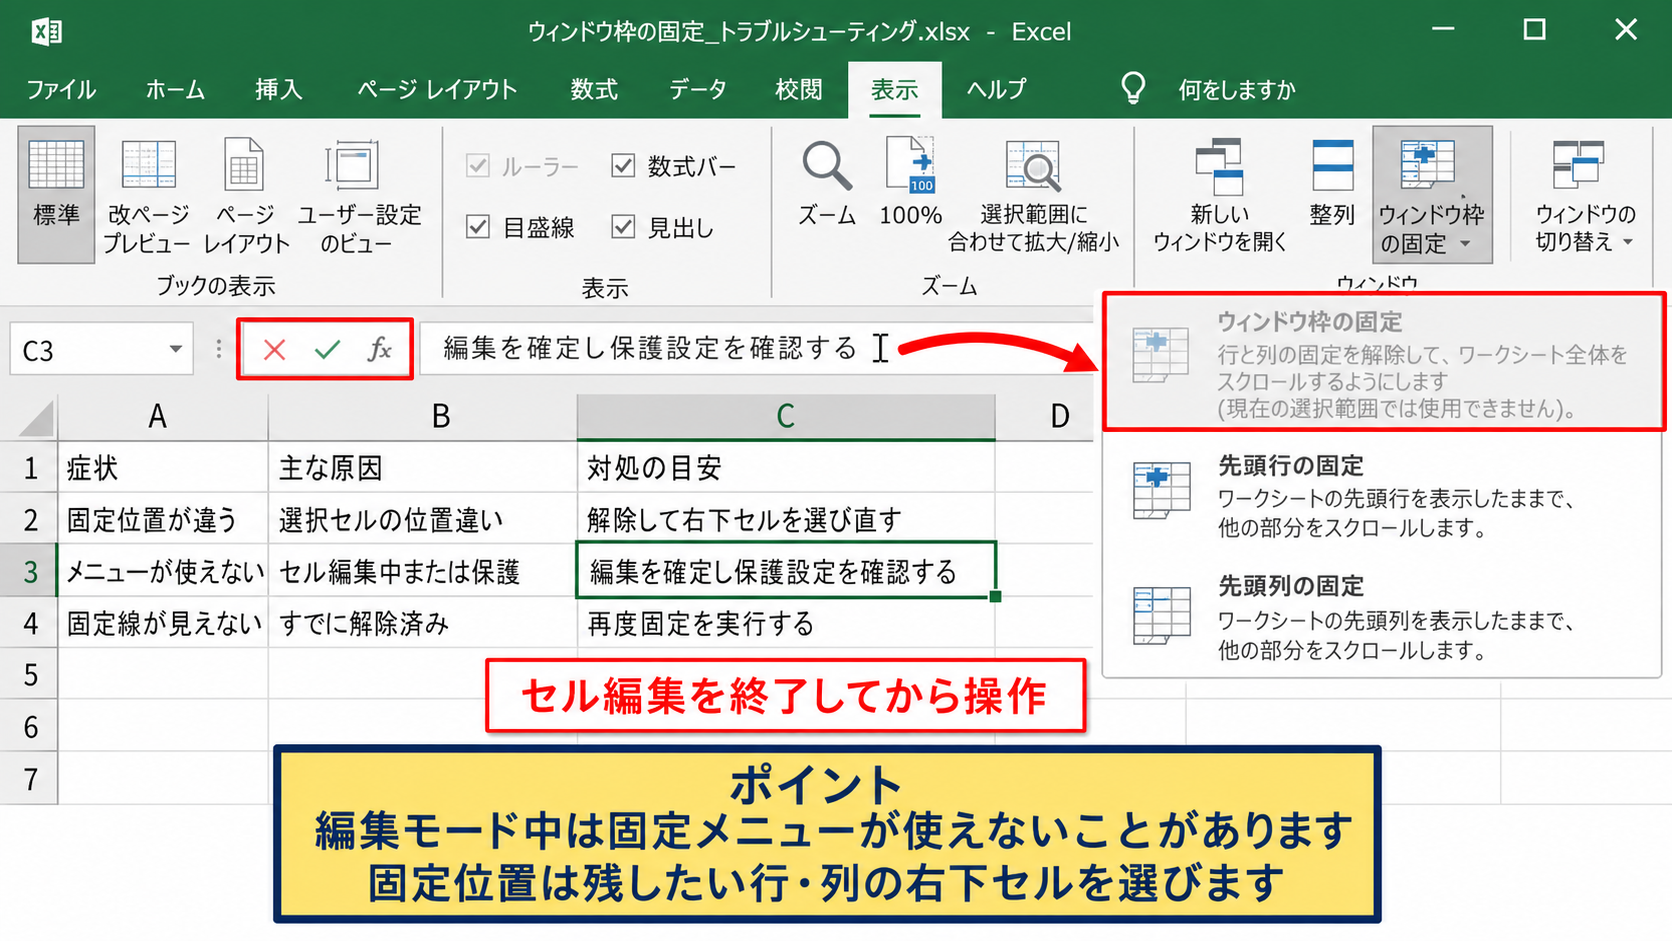
Task: Click cell containing 固定線が見えない
Action: [x=162, y=623]
